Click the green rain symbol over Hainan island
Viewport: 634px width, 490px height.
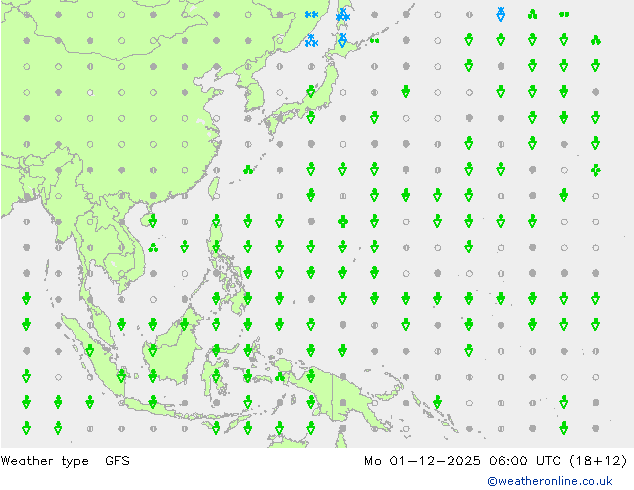153,221
